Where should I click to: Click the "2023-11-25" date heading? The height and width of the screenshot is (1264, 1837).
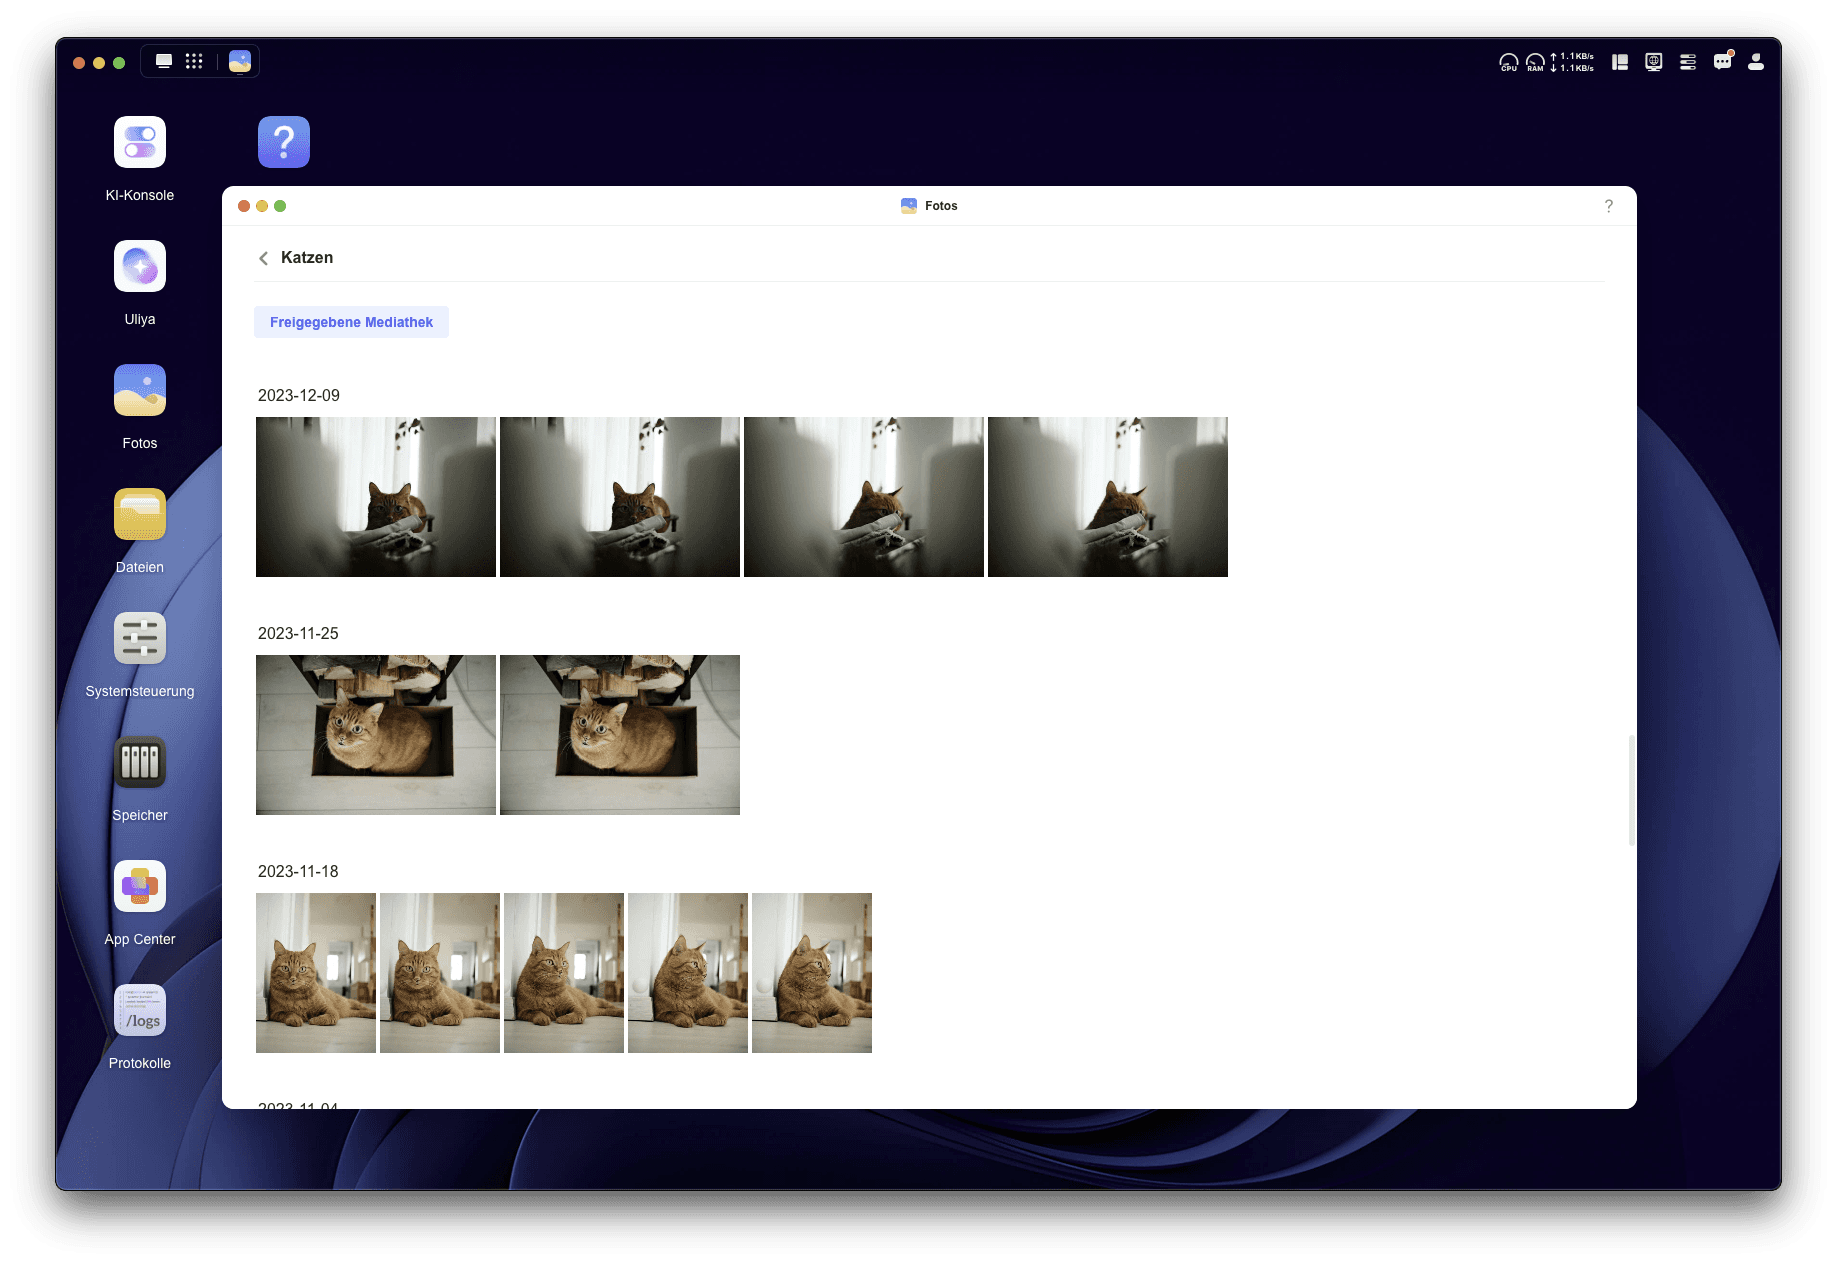tap(298, 633)
